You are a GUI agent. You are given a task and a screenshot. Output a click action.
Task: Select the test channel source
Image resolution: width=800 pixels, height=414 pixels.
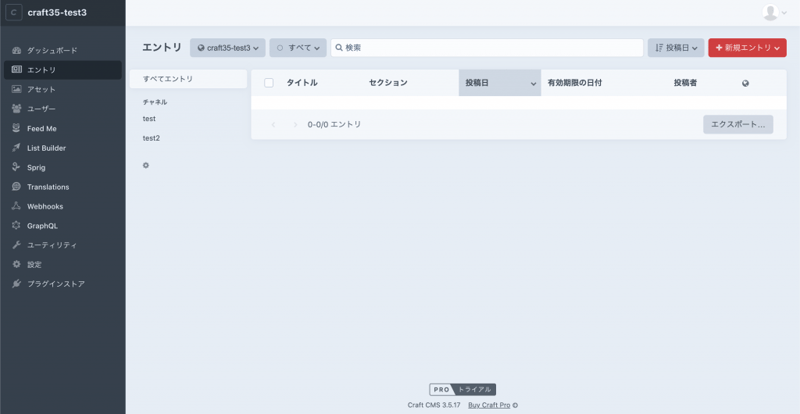click(x=188, y=118)
